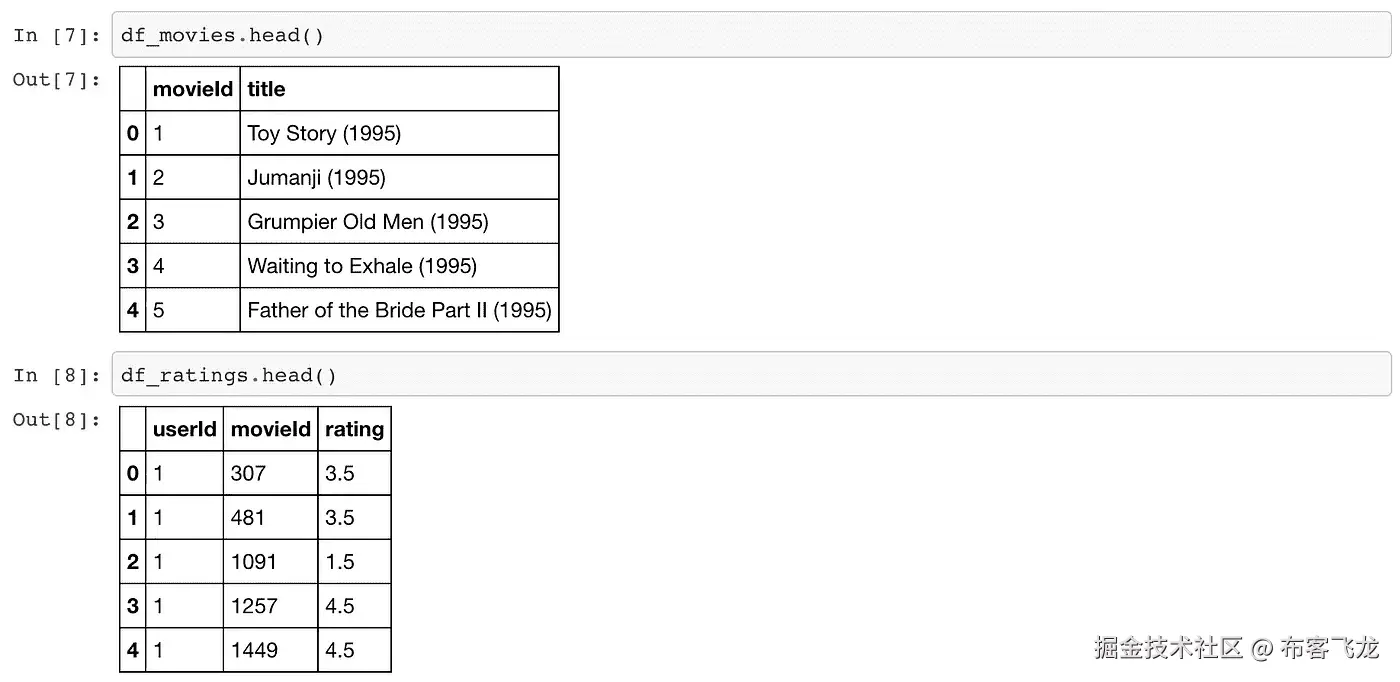Click the movieId 1449 cell
The image size is (1400, 682).
click(255, 650)
